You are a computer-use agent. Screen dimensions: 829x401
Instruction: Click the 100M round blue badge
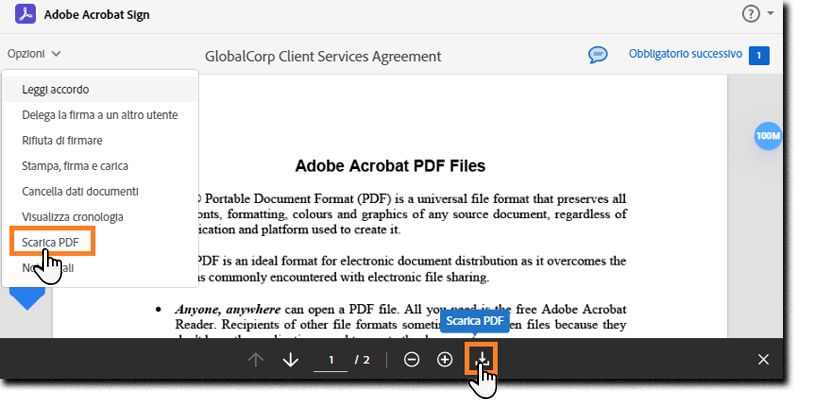click(x=768, y=135)
